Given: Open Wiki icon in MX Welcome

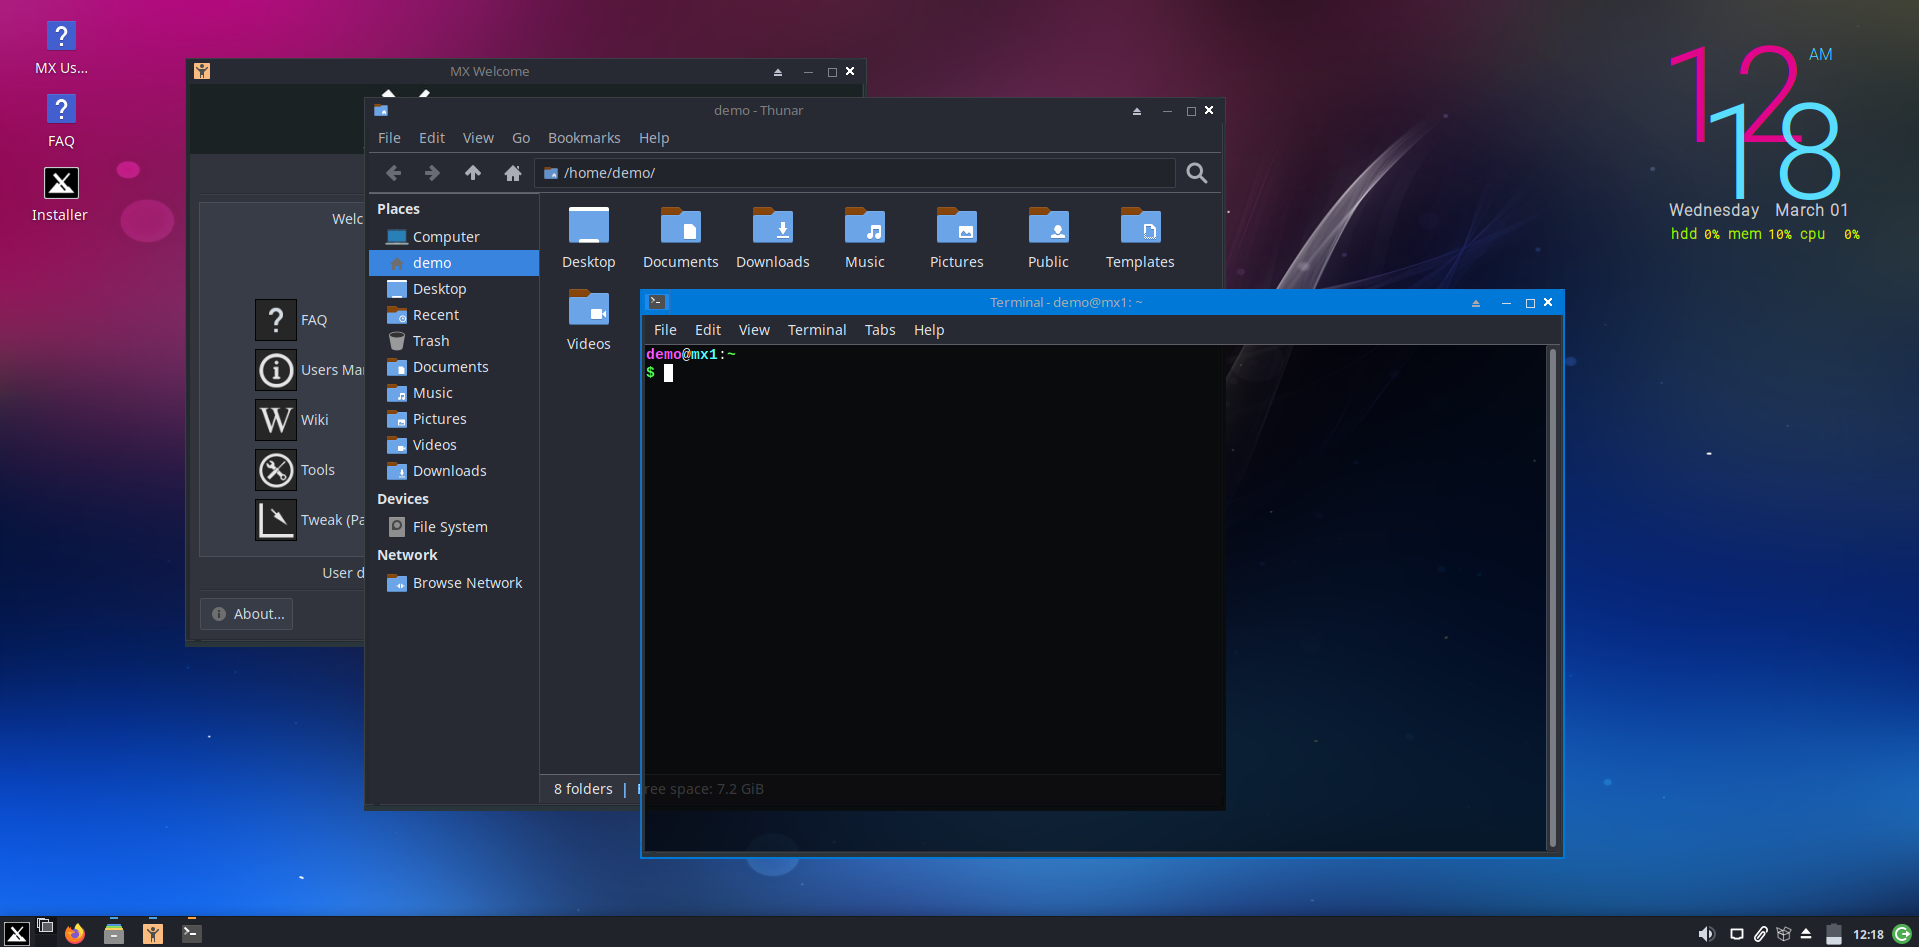Looking at the screenshot, I should click(x=276, y=420).
